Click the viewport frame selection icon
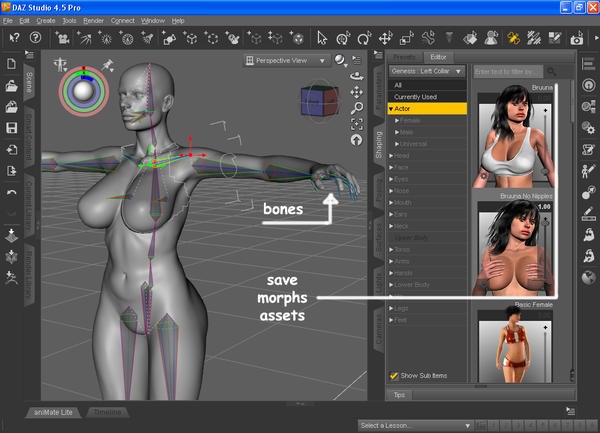The width and height of the screenshot is (600, 433). click(357, 124)
